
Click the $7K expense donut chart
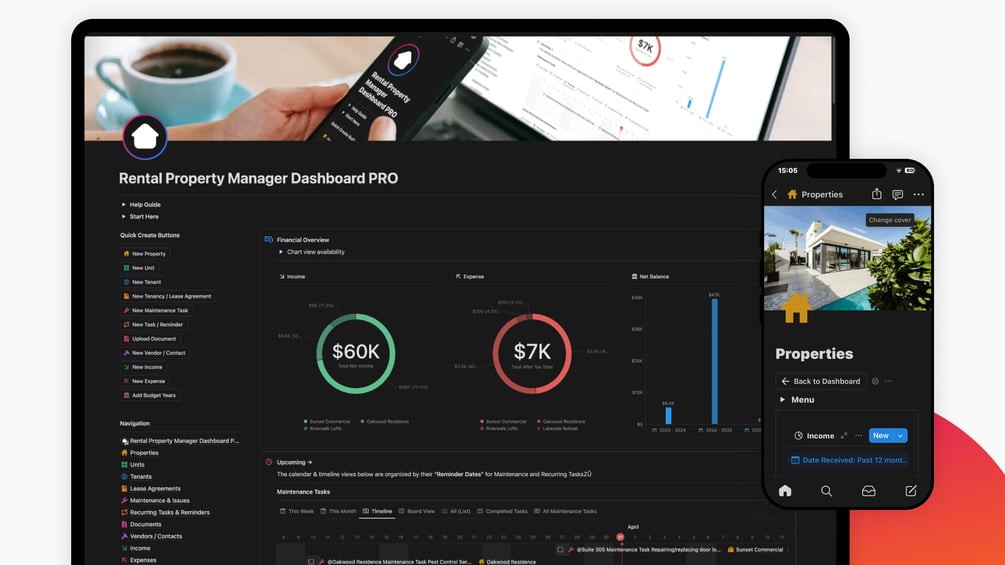[532, 353]
